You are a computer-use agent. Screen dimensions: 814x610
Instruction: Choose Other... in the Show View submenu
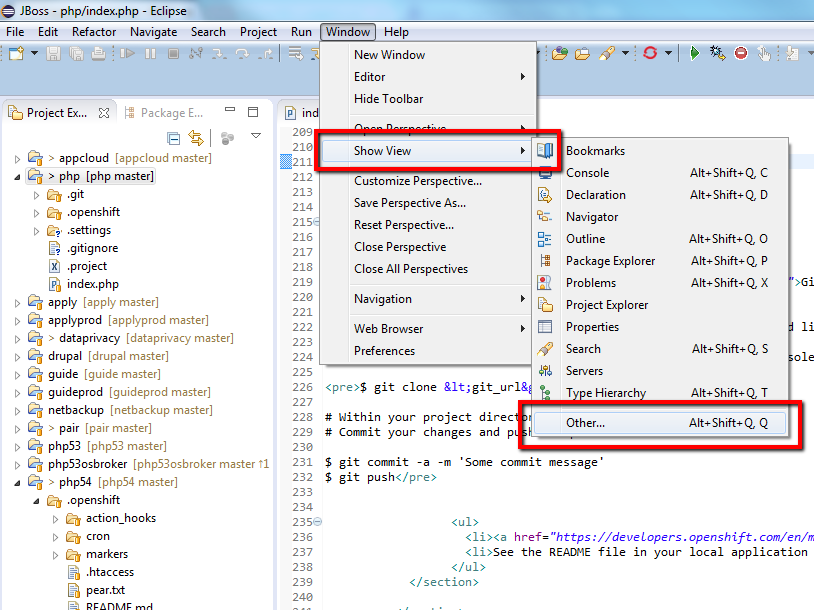pos(585,423)
